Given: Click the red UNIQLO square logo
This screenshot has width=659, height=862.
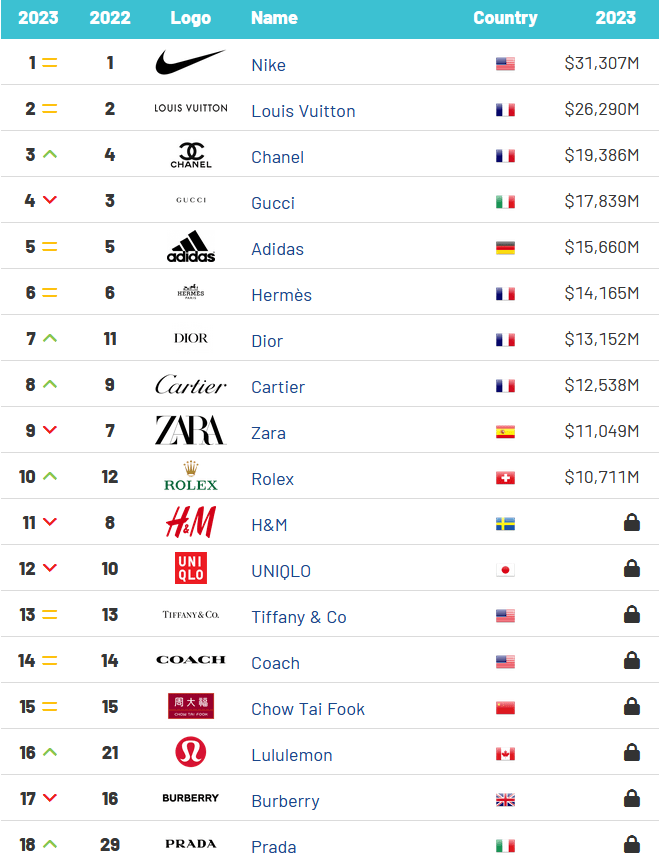Looking at the screenshot, I should [x=191, y=568].
